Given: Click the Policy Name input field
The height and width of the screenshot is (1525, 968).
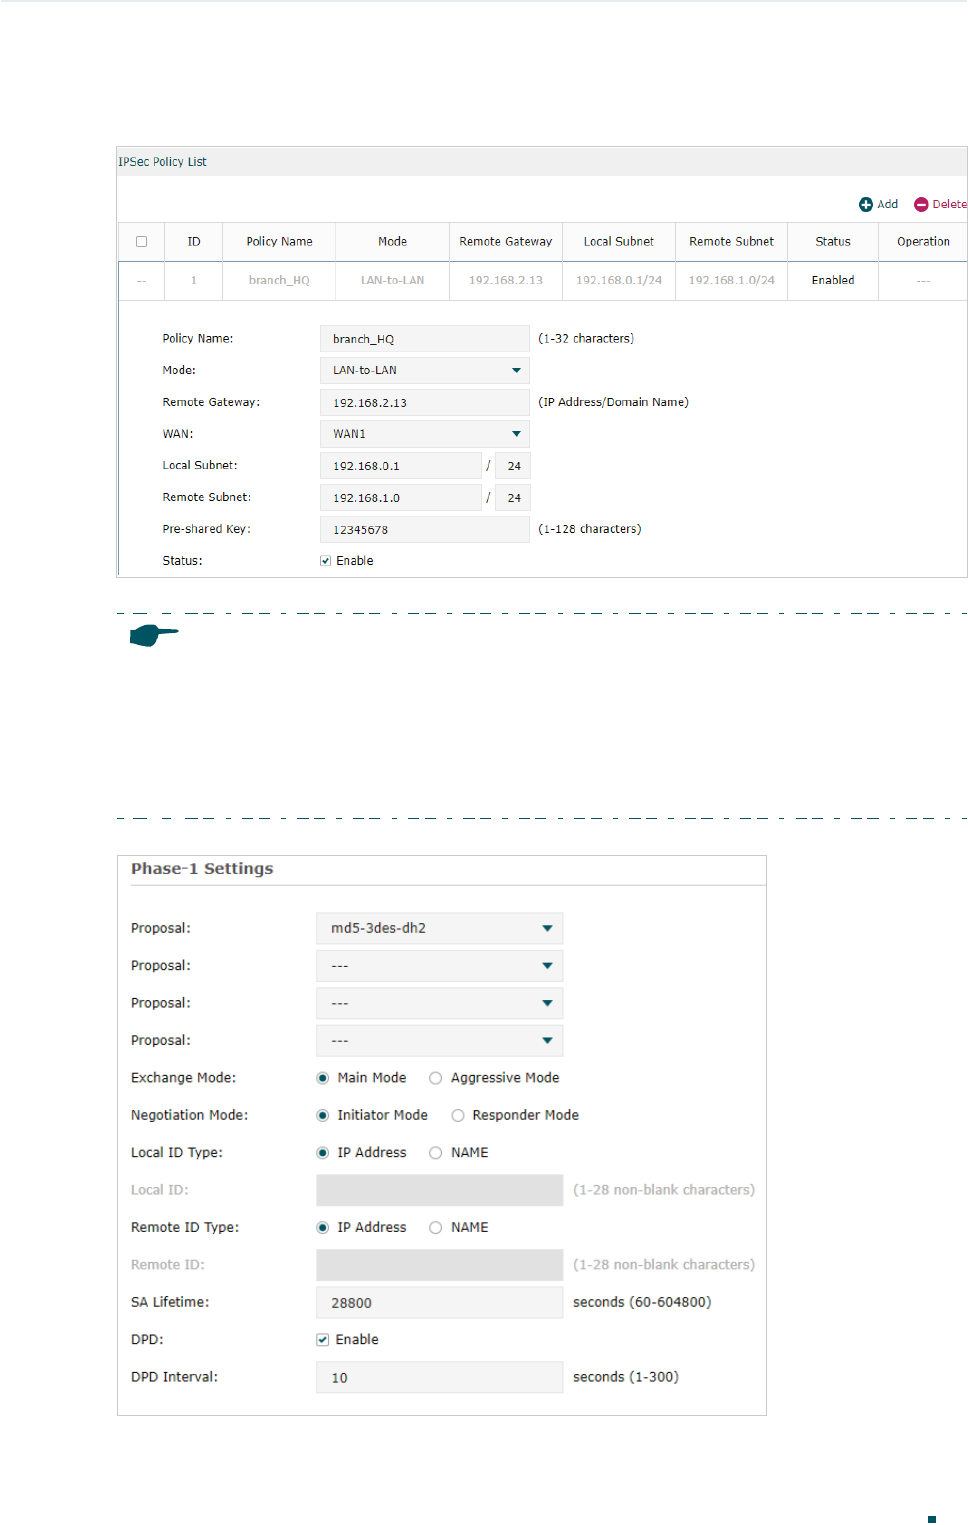Looking at the screenshot, I should click(x=424, y=339).
